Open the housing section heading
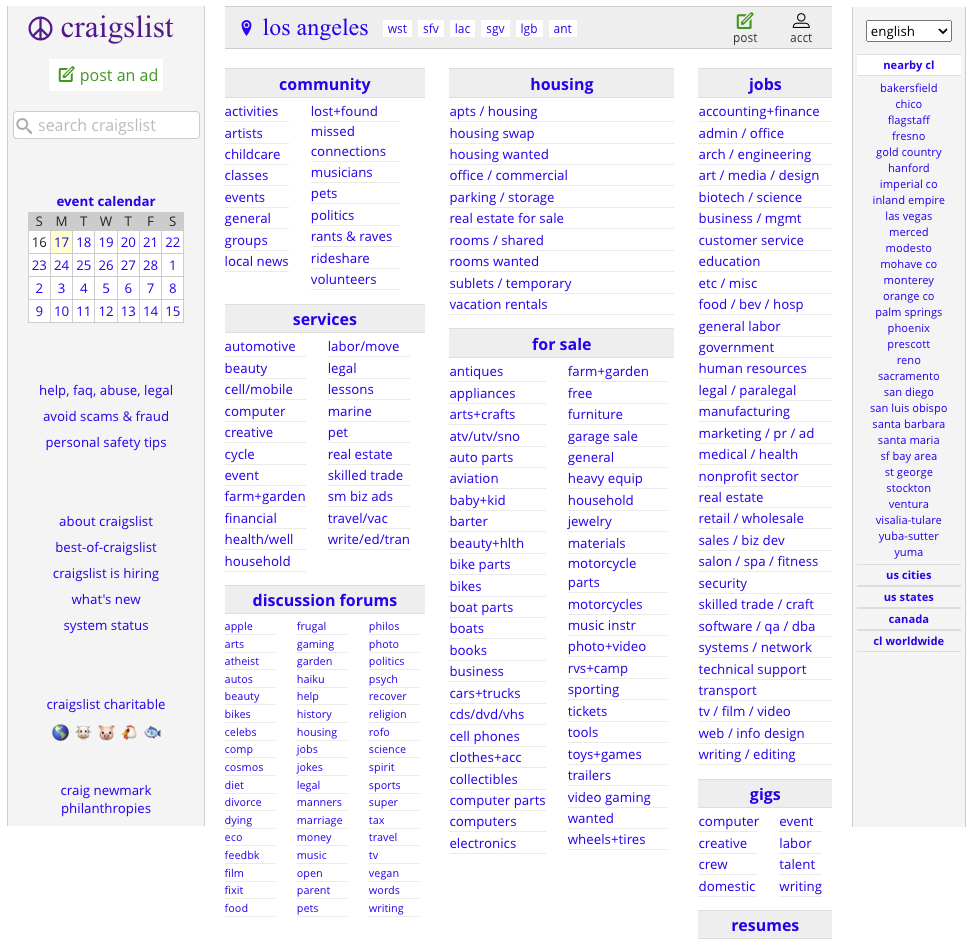 (562, 84)
